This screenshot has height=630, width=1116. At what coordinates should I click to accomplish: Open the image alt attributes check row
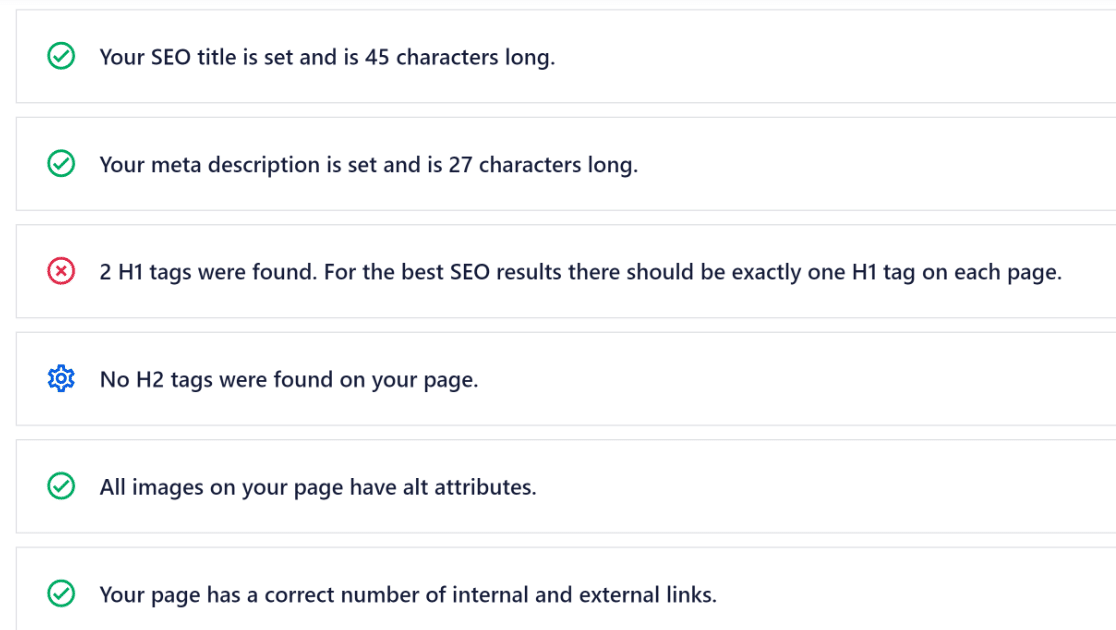(567, 486)
